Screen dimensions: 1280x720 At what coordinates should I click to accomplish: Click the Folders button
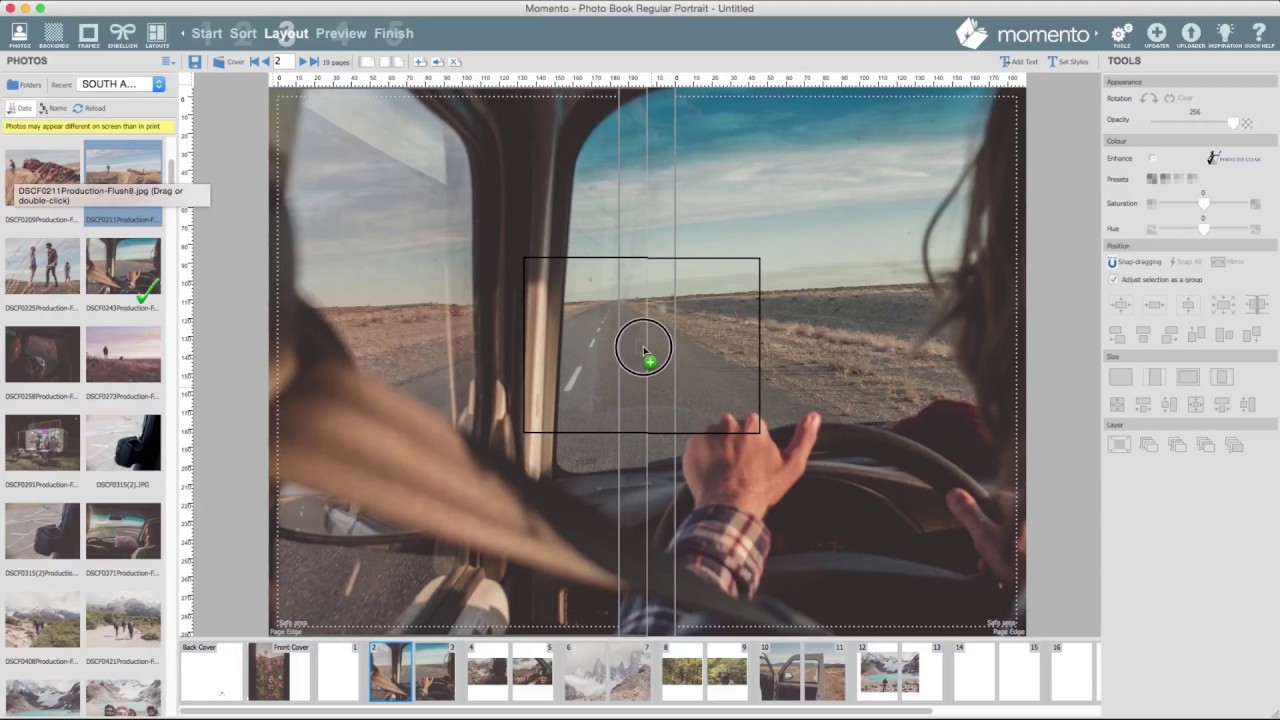[x=25, y=85]
